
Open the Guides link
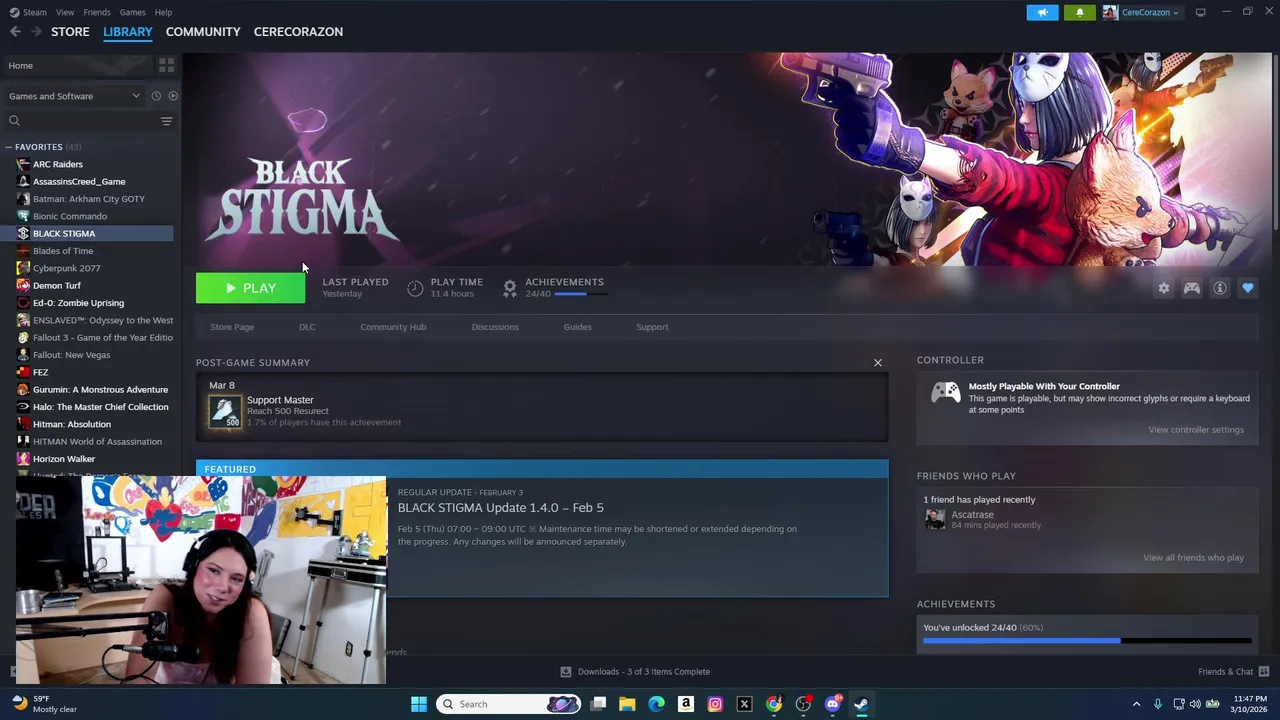[x=577, y=327]
